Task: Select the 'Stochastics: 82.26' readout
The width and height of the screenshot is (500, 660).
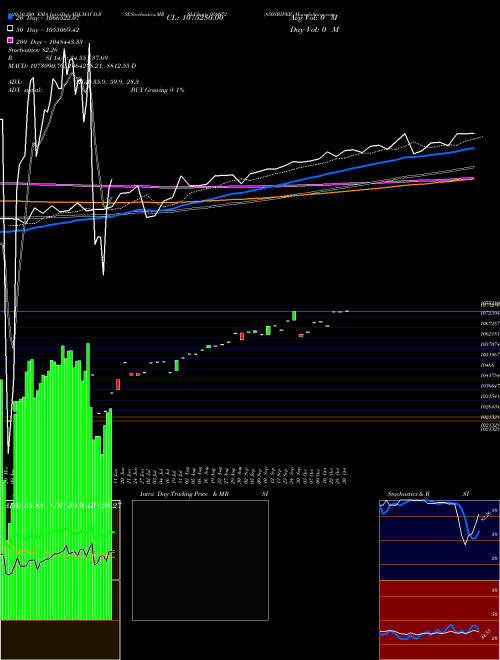Action: point(32,50)
